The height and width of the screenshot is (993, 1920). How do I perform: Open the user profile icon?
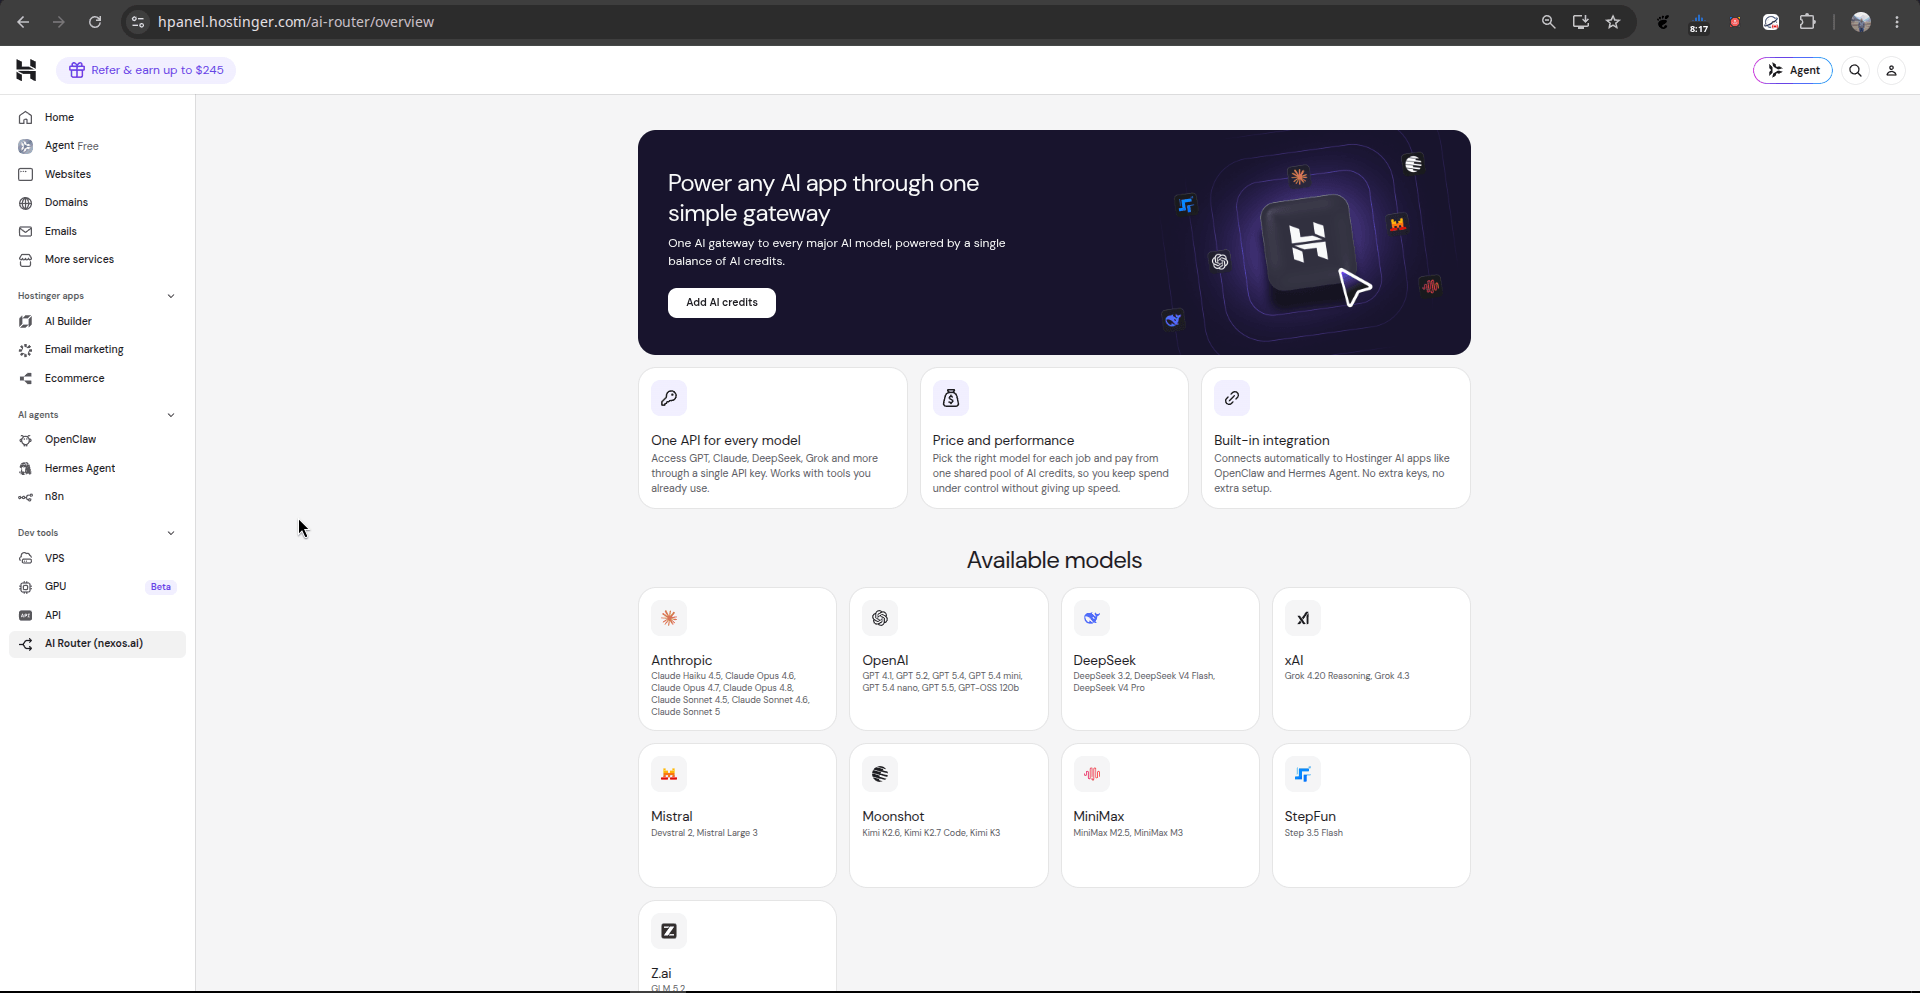[x=1891, y=70]
